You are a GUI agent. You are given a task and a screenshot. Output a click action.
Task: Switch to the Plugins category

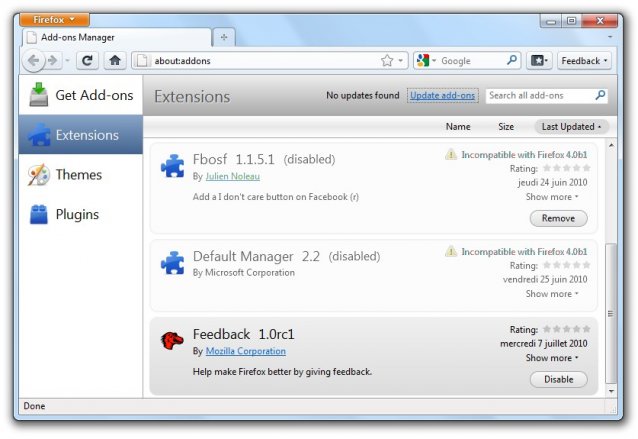[x=81, y=214]
